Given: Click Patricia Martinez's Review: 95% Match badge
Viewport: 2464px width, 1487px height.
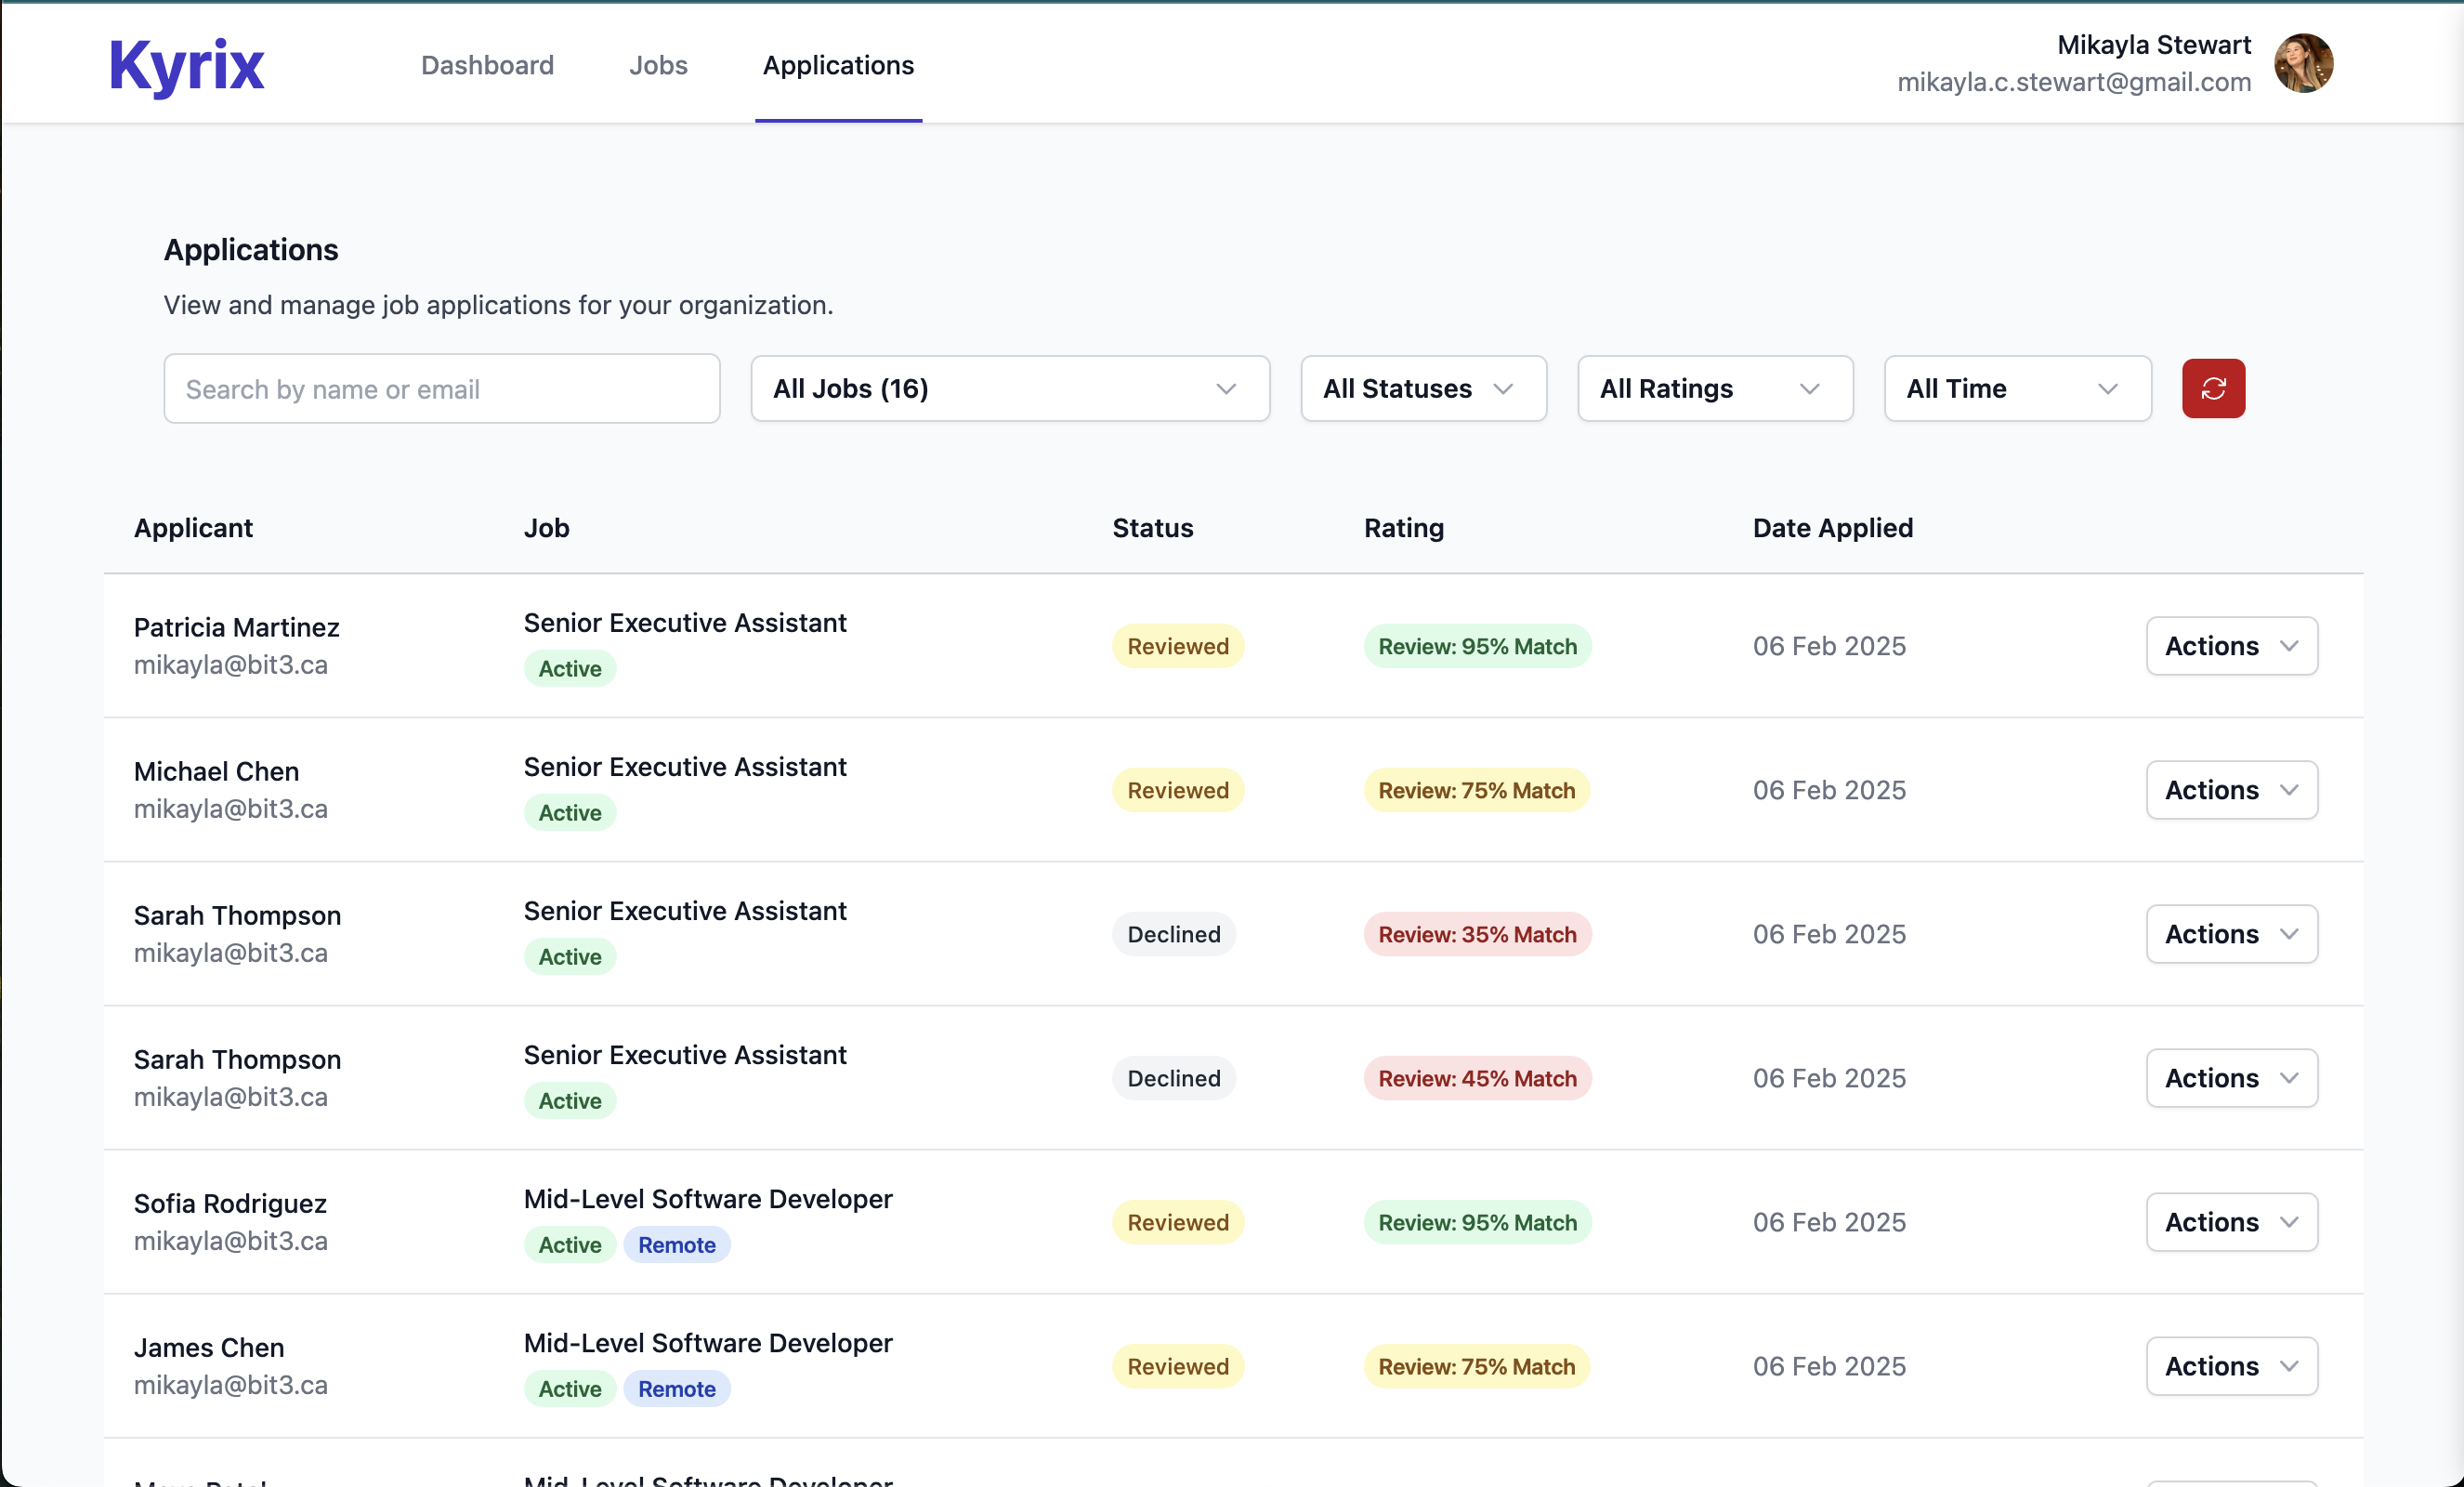Looking at the screenshot, I should [1476, 646].
